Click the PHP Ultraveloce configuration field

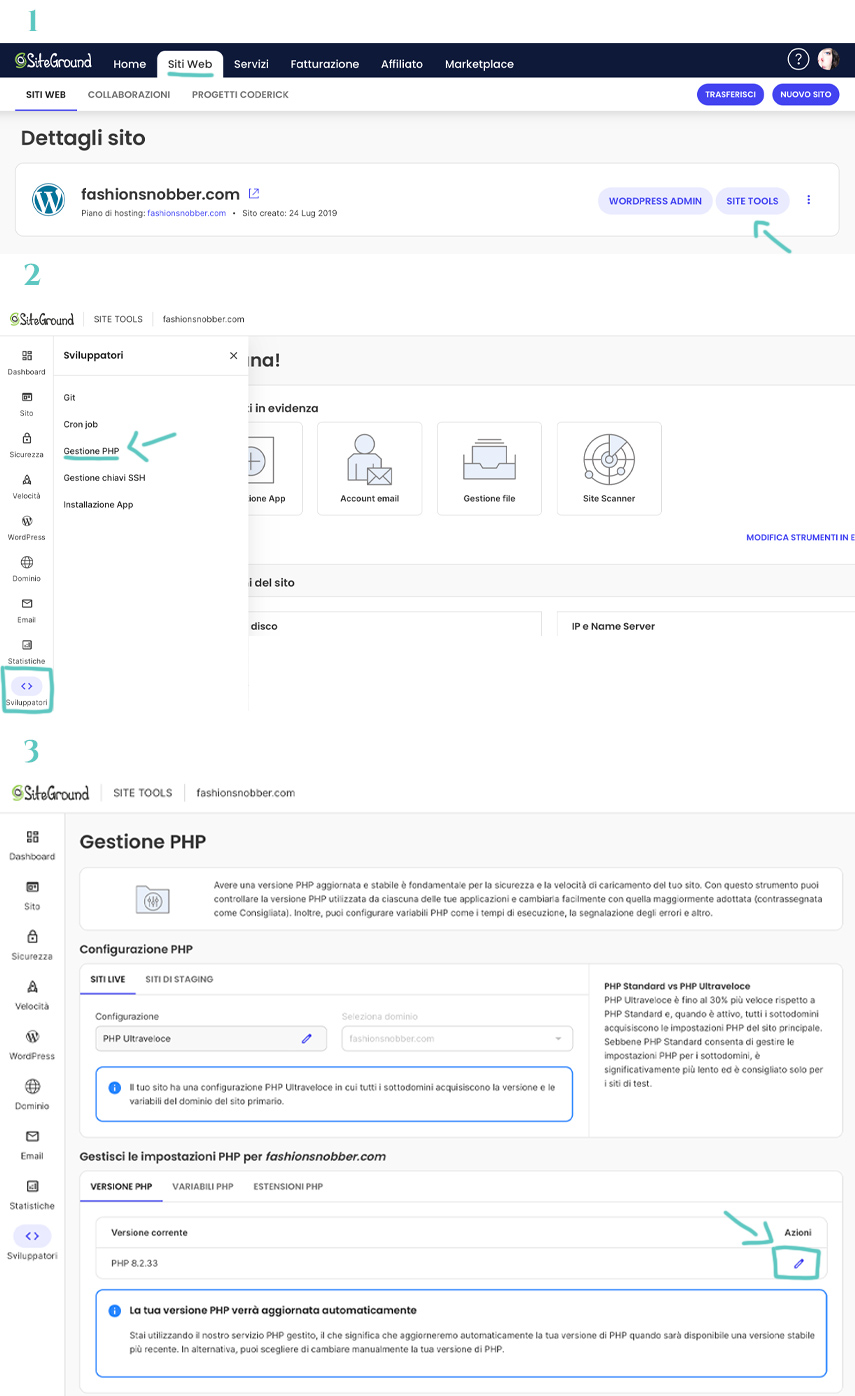[x=211, y=1038]
